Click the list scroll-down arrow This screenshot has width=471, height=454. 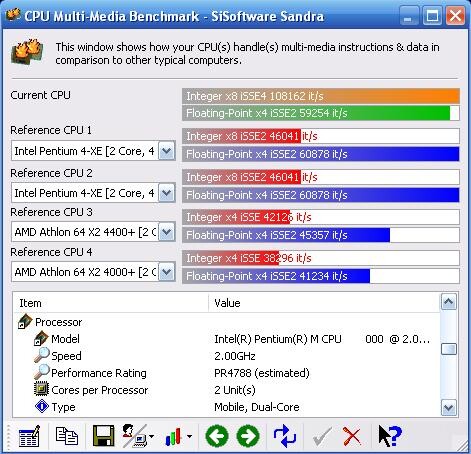point(449,407)
